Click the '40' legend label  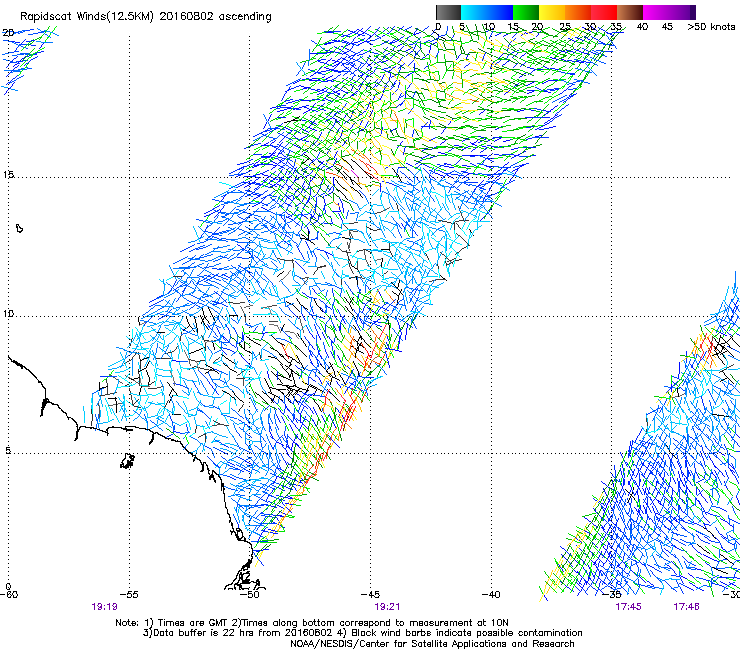[642, 27]
